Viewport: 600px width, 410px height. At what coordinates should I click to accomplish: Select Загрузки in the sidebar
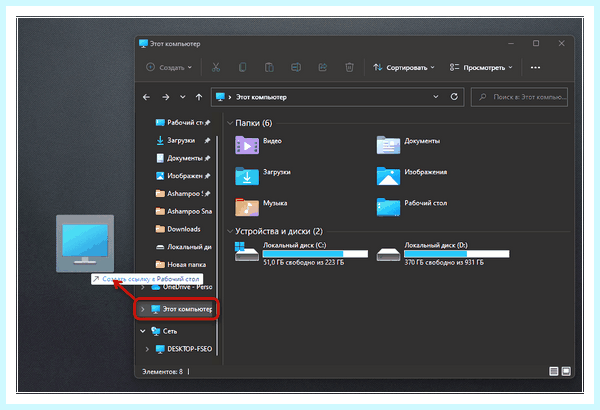coord(183,140)
